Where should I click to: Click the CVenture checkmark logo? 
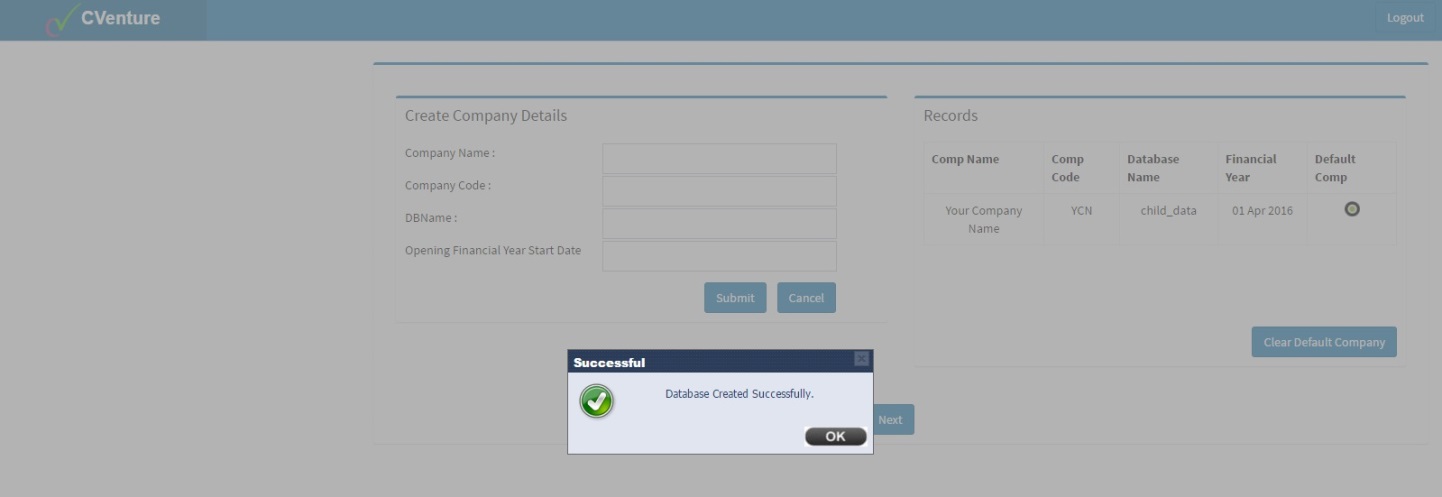(x=62, y=19)
